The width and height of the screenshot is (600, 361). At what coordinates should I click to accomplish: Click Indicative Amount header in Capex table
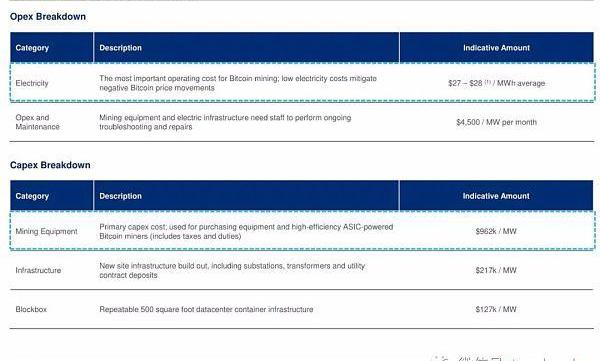point(496,196)
